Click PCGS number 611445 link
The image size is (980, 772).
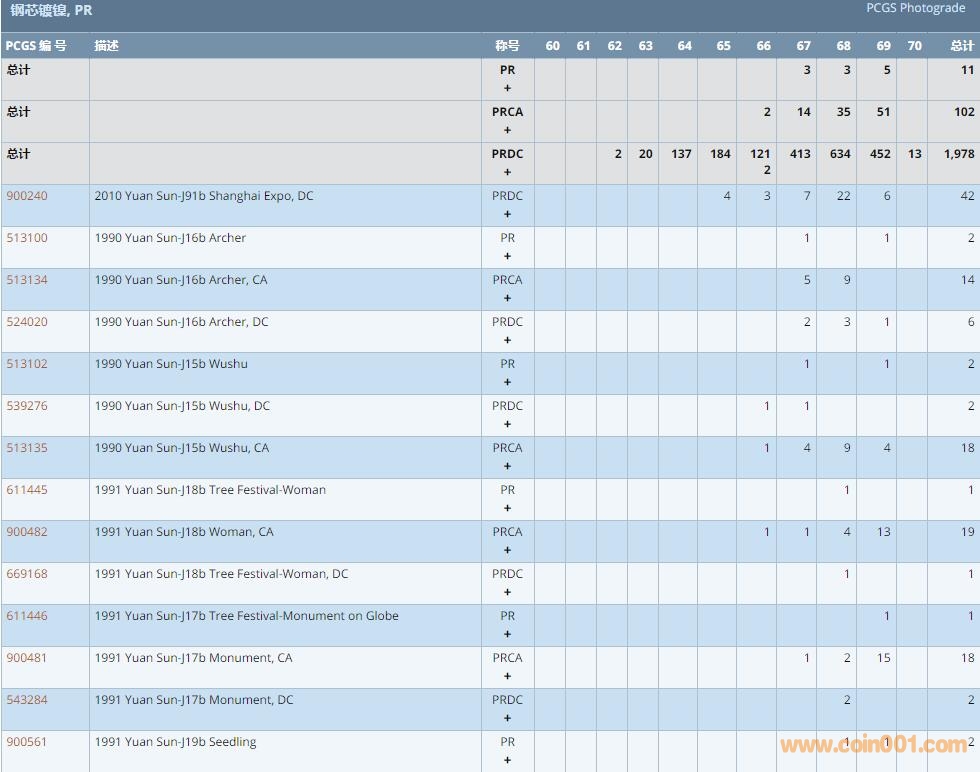coord(27,490)
